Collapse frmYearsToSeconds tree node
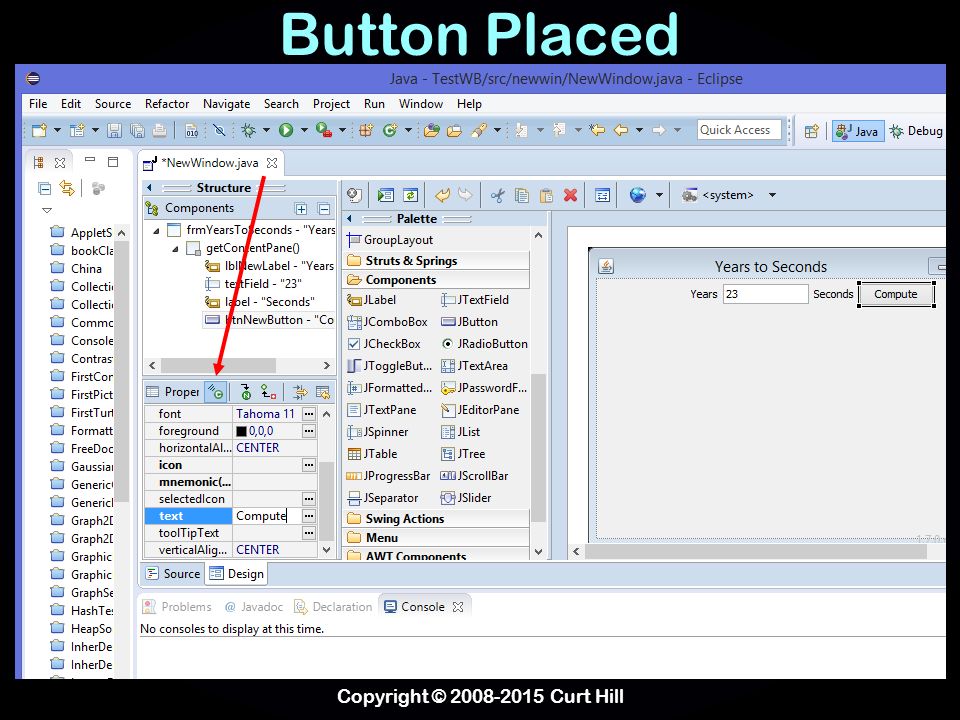 [x=156, y=231]
